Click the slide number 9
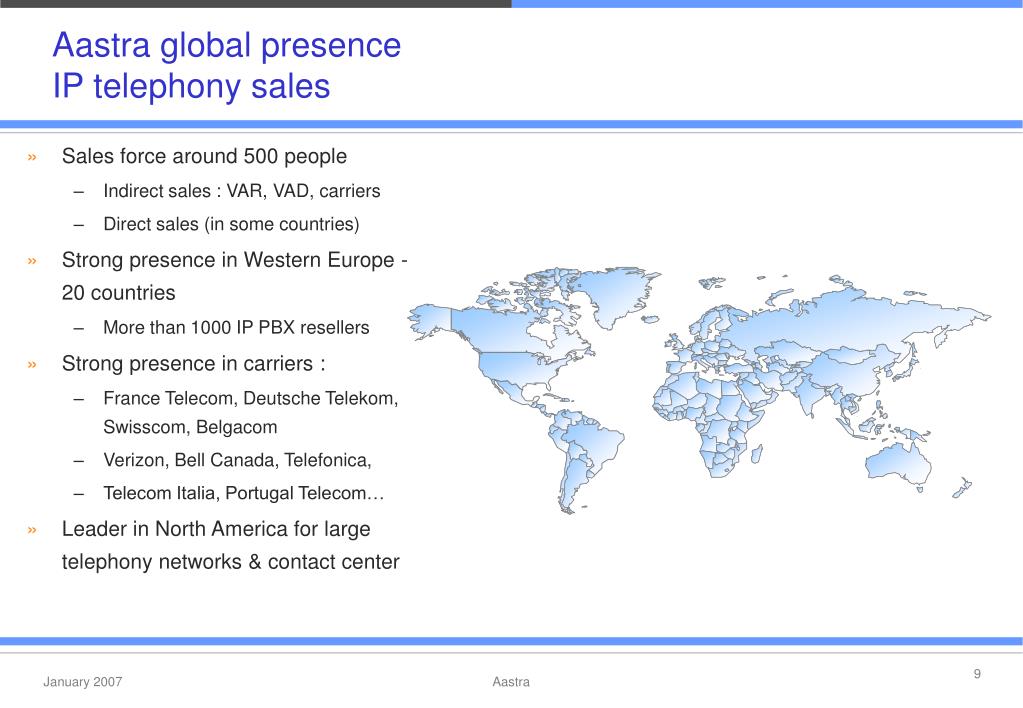 click(977, 673)
